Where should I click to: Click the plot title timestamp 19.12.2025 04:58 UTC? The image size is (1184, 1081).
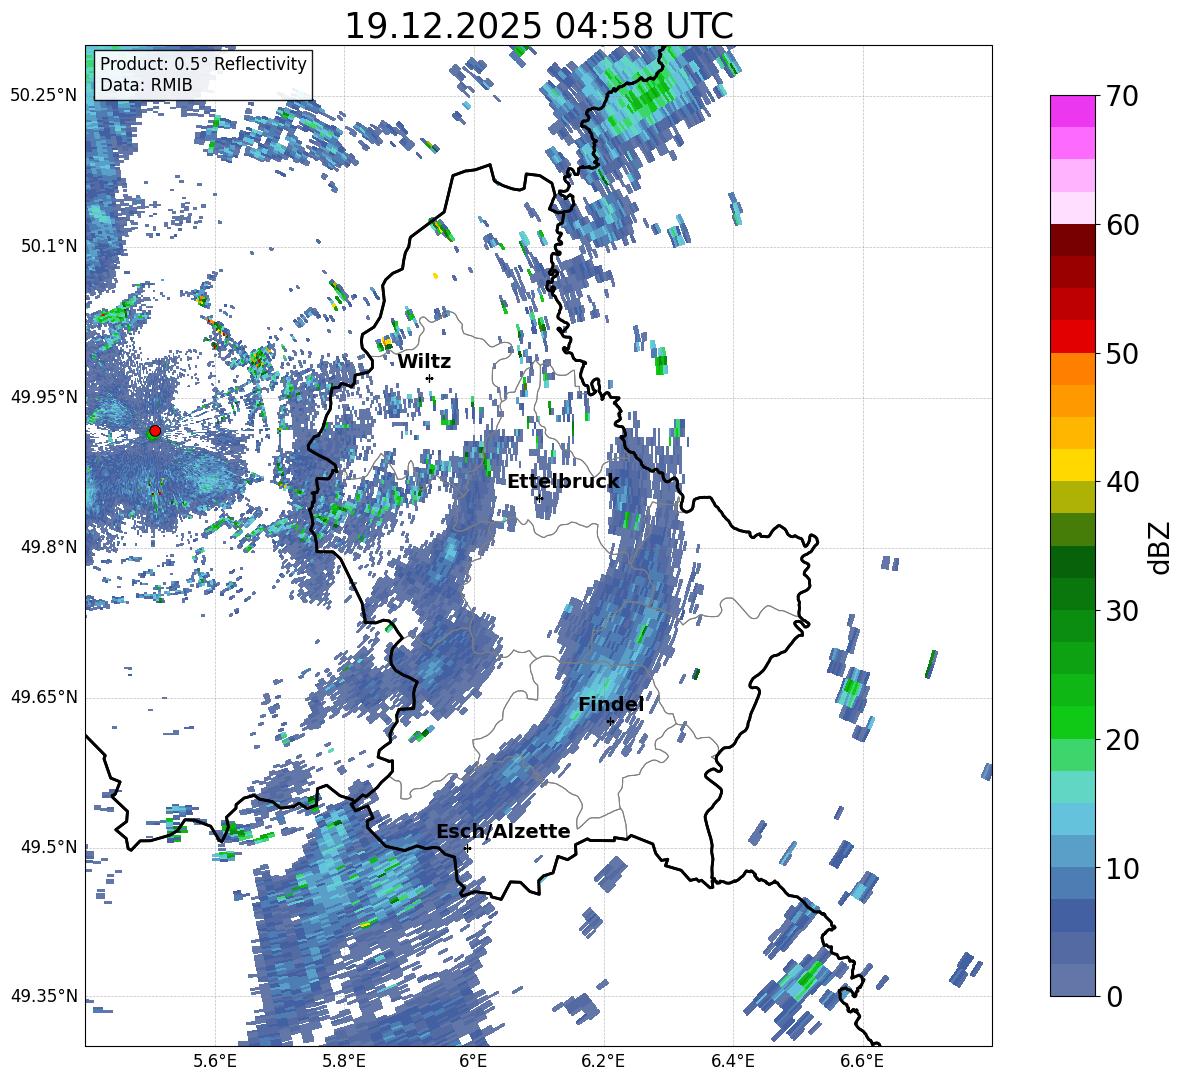pyautogui.click(x=538, y=26)
